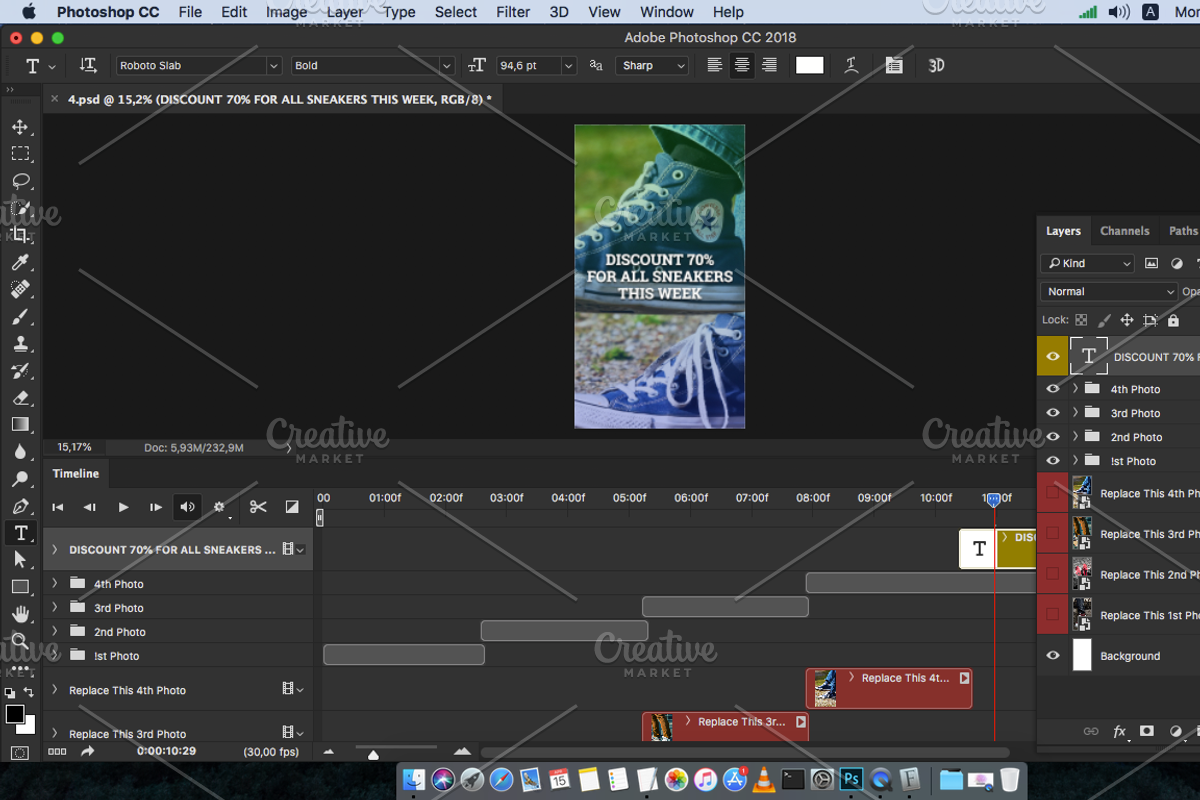Select the Crop tool

point(20,235)
